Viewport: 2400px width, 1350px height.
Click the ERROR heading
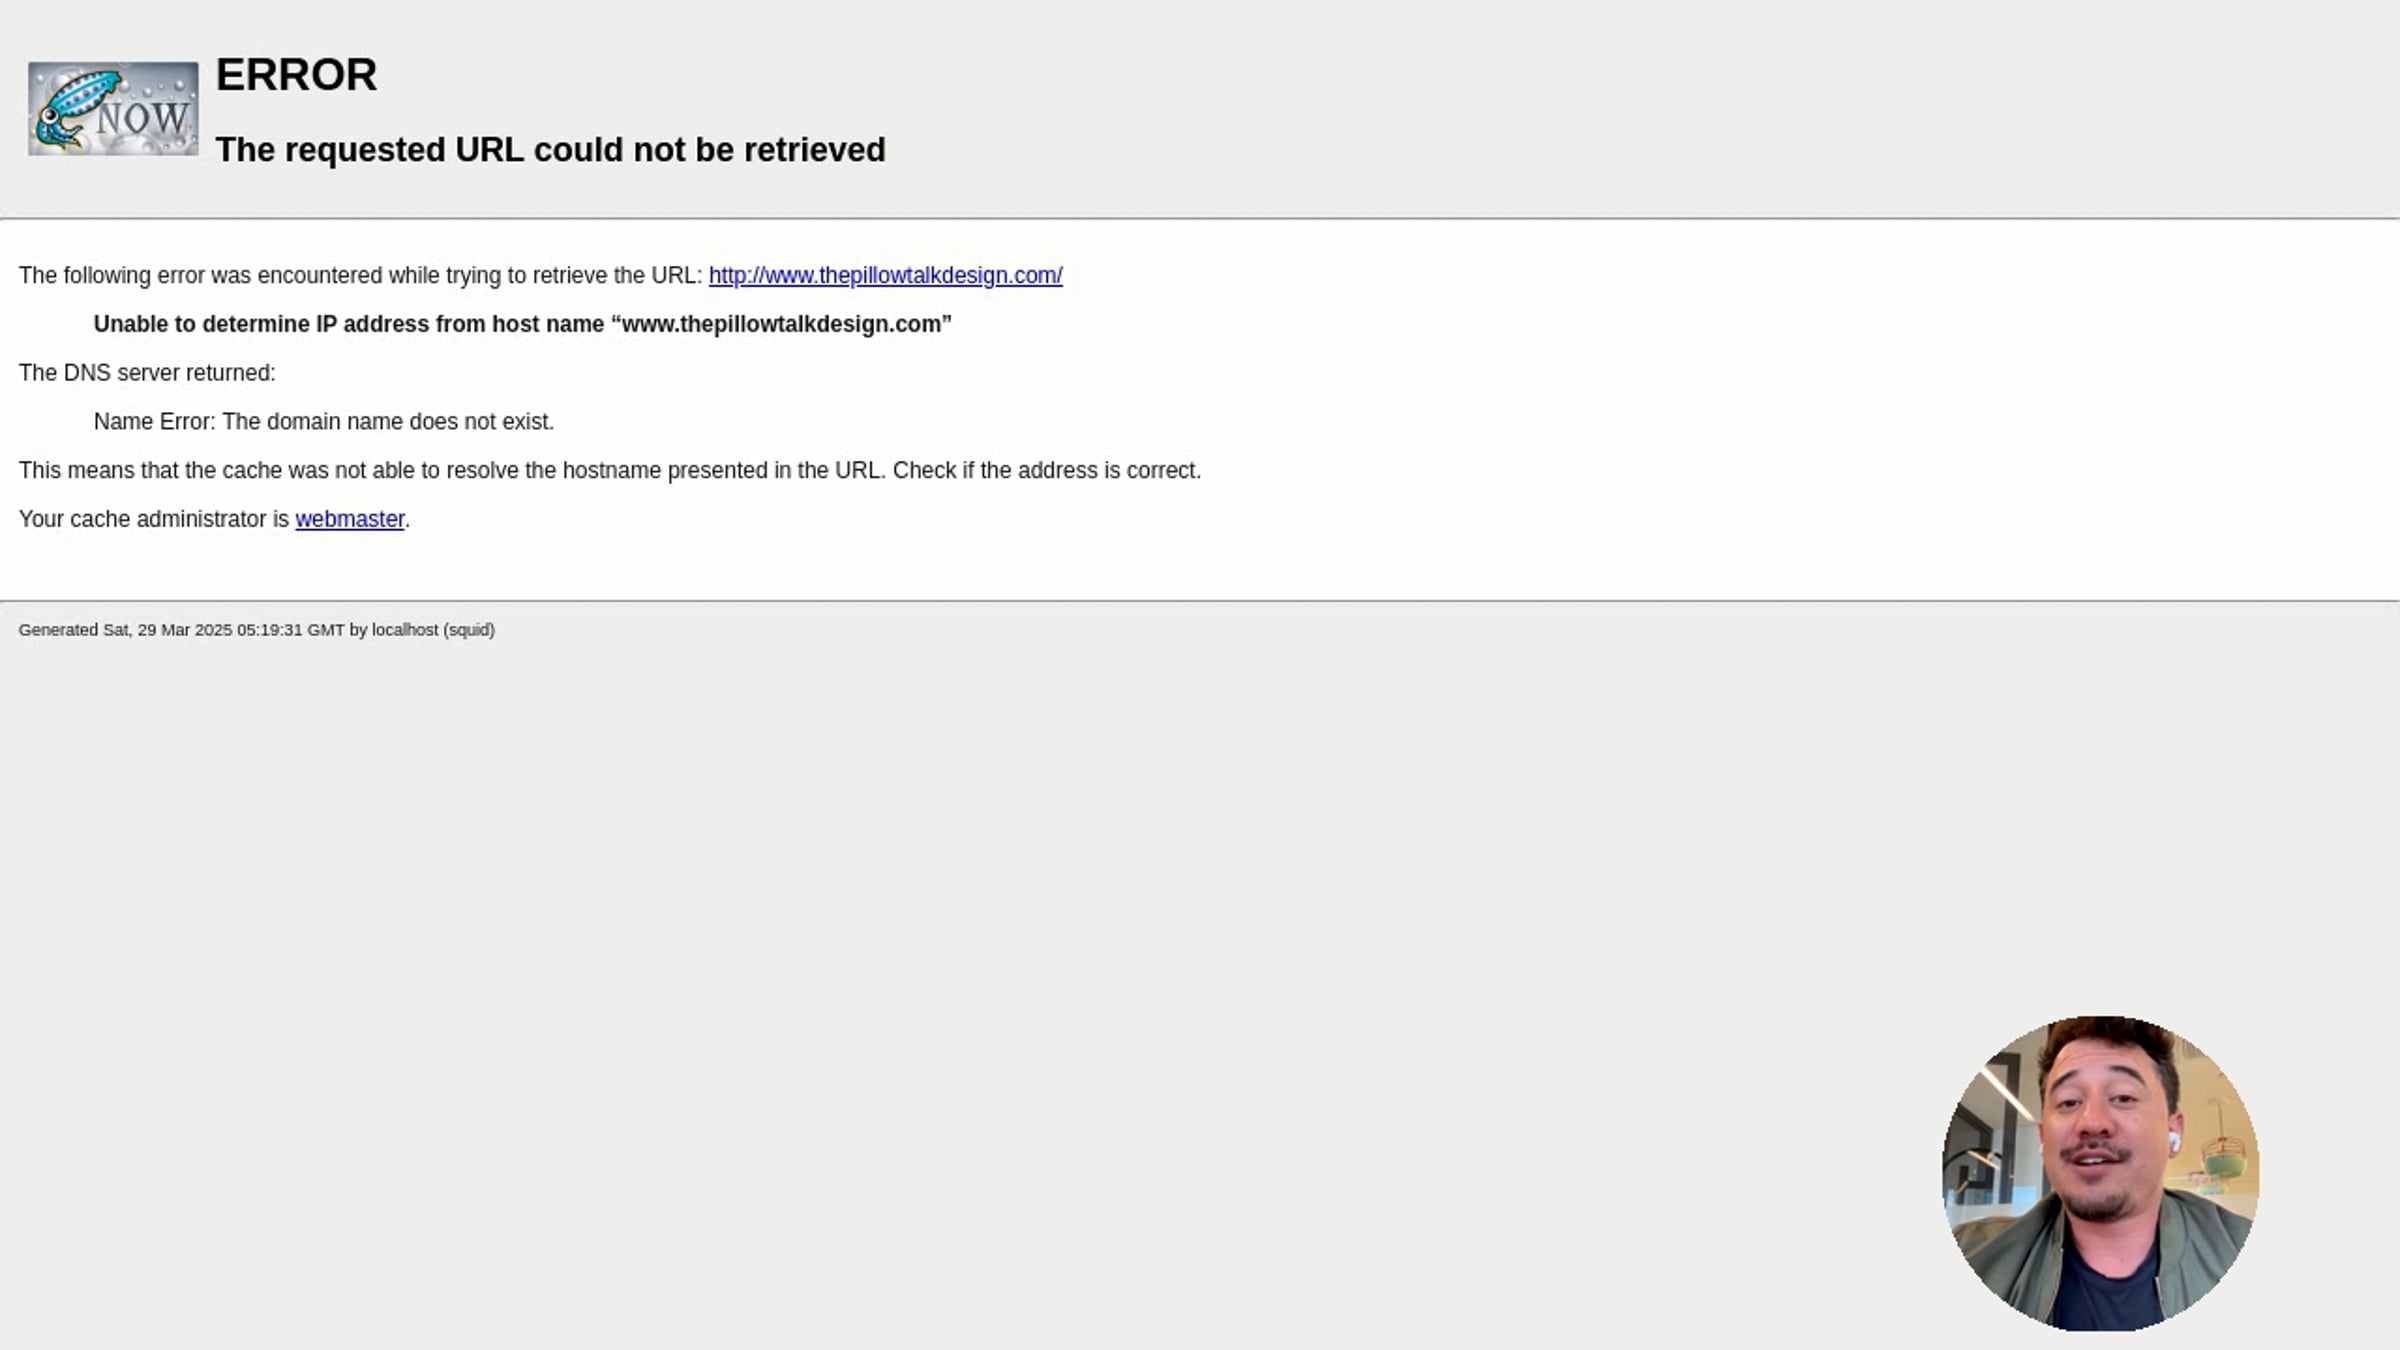(296, 75)
